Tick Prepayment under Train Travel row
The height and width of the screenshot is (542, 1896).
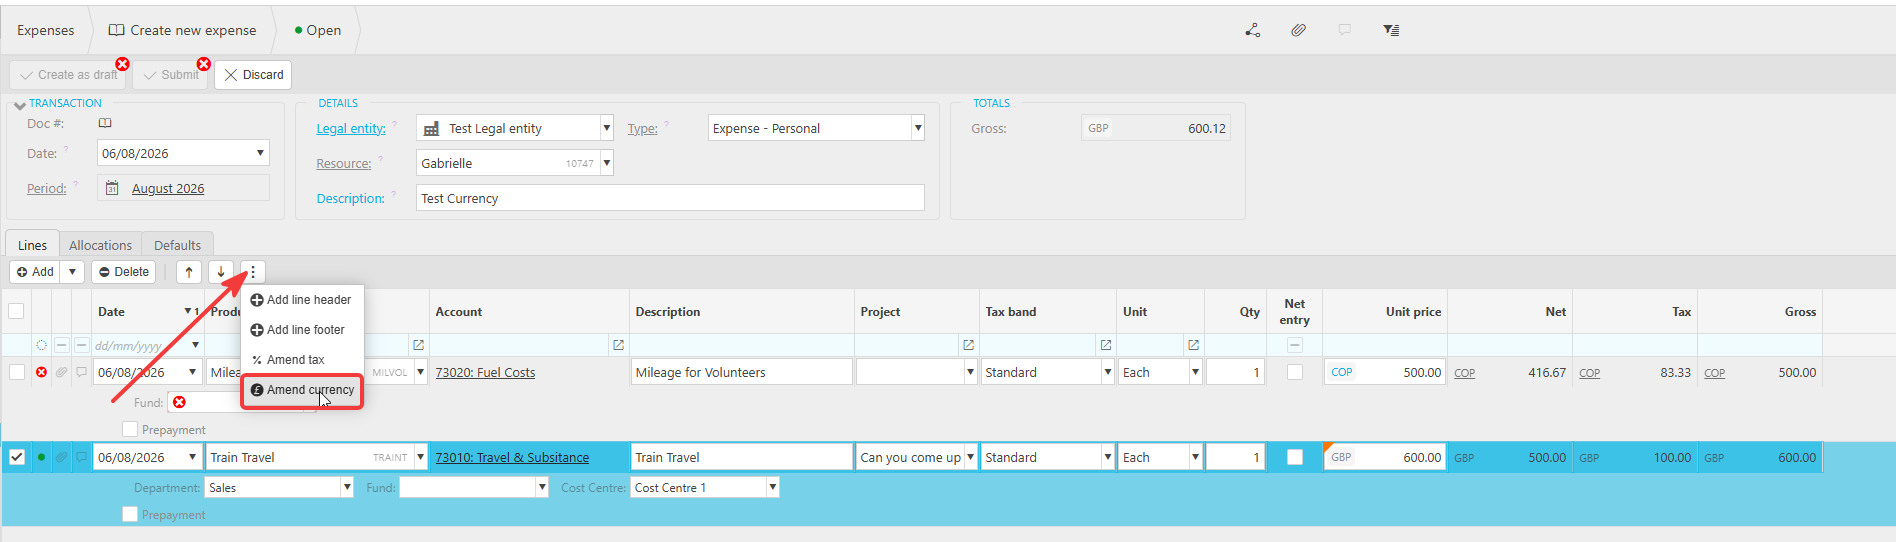point(129,514)
